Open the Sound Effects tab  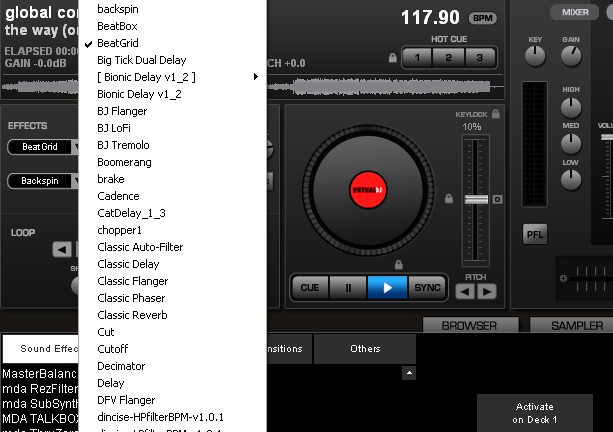click(41, 349)
